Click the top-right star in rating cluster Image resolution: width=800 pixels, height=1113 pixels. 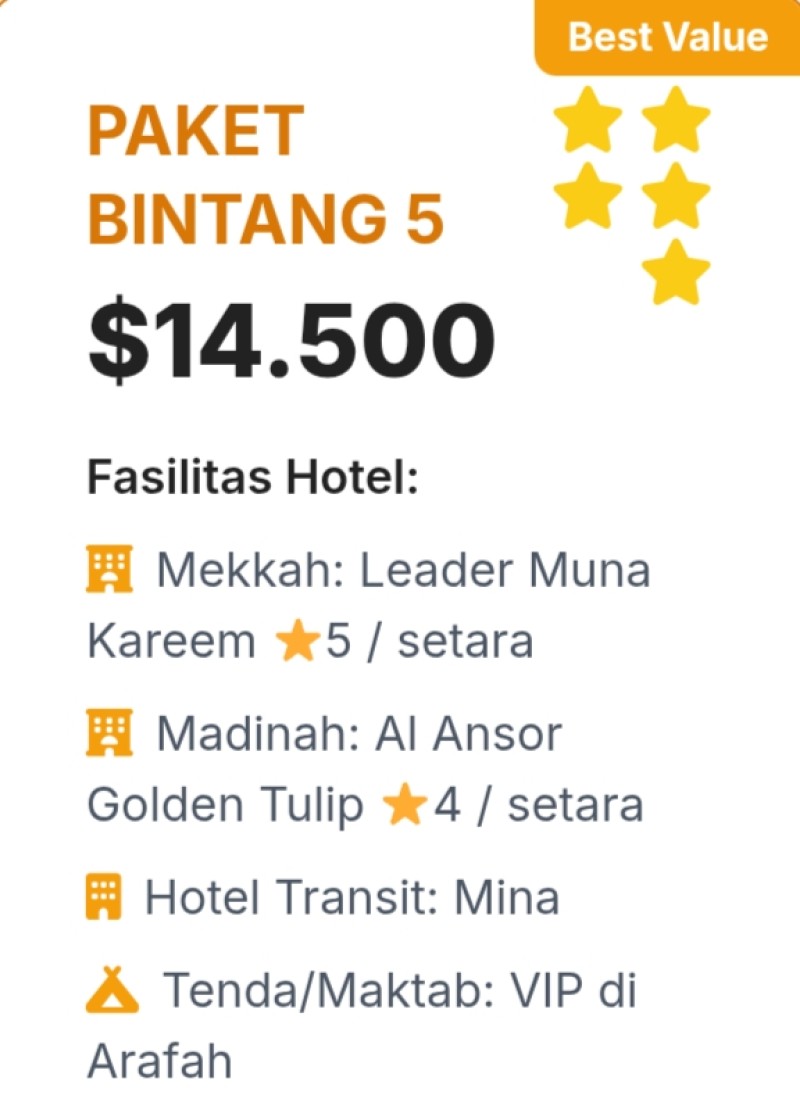point(676,120)
